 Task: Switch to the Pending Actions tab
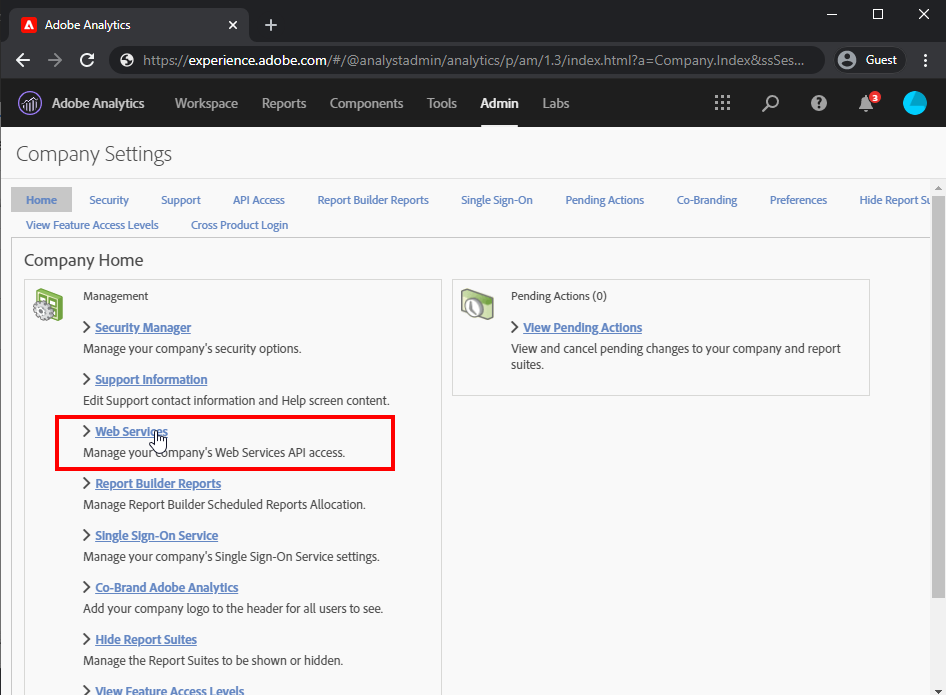605,200
